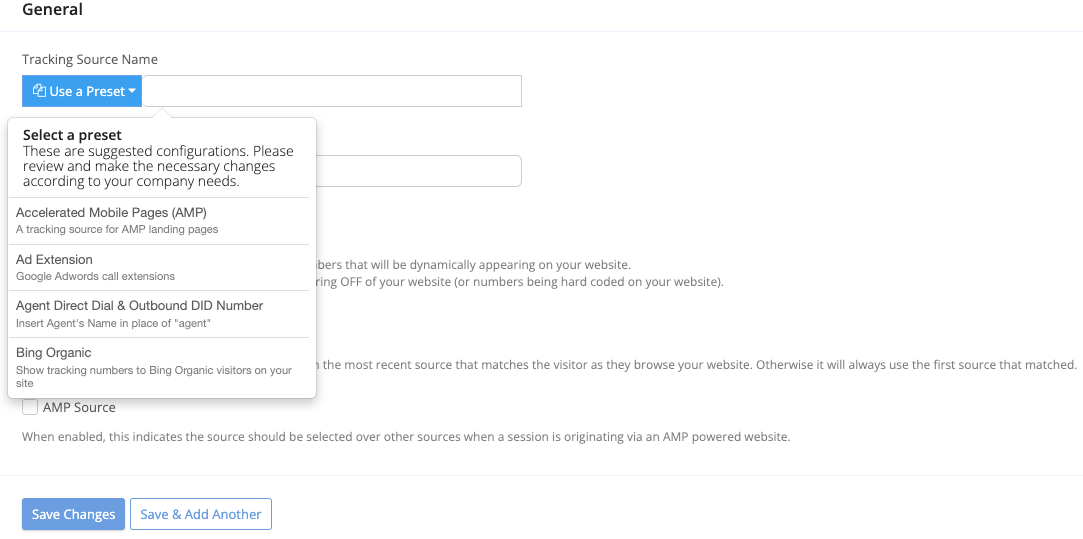The height and width of the screenshot is (539, 1083).
Task: Click the Tracking Source Name label
Action: (90, 60)
